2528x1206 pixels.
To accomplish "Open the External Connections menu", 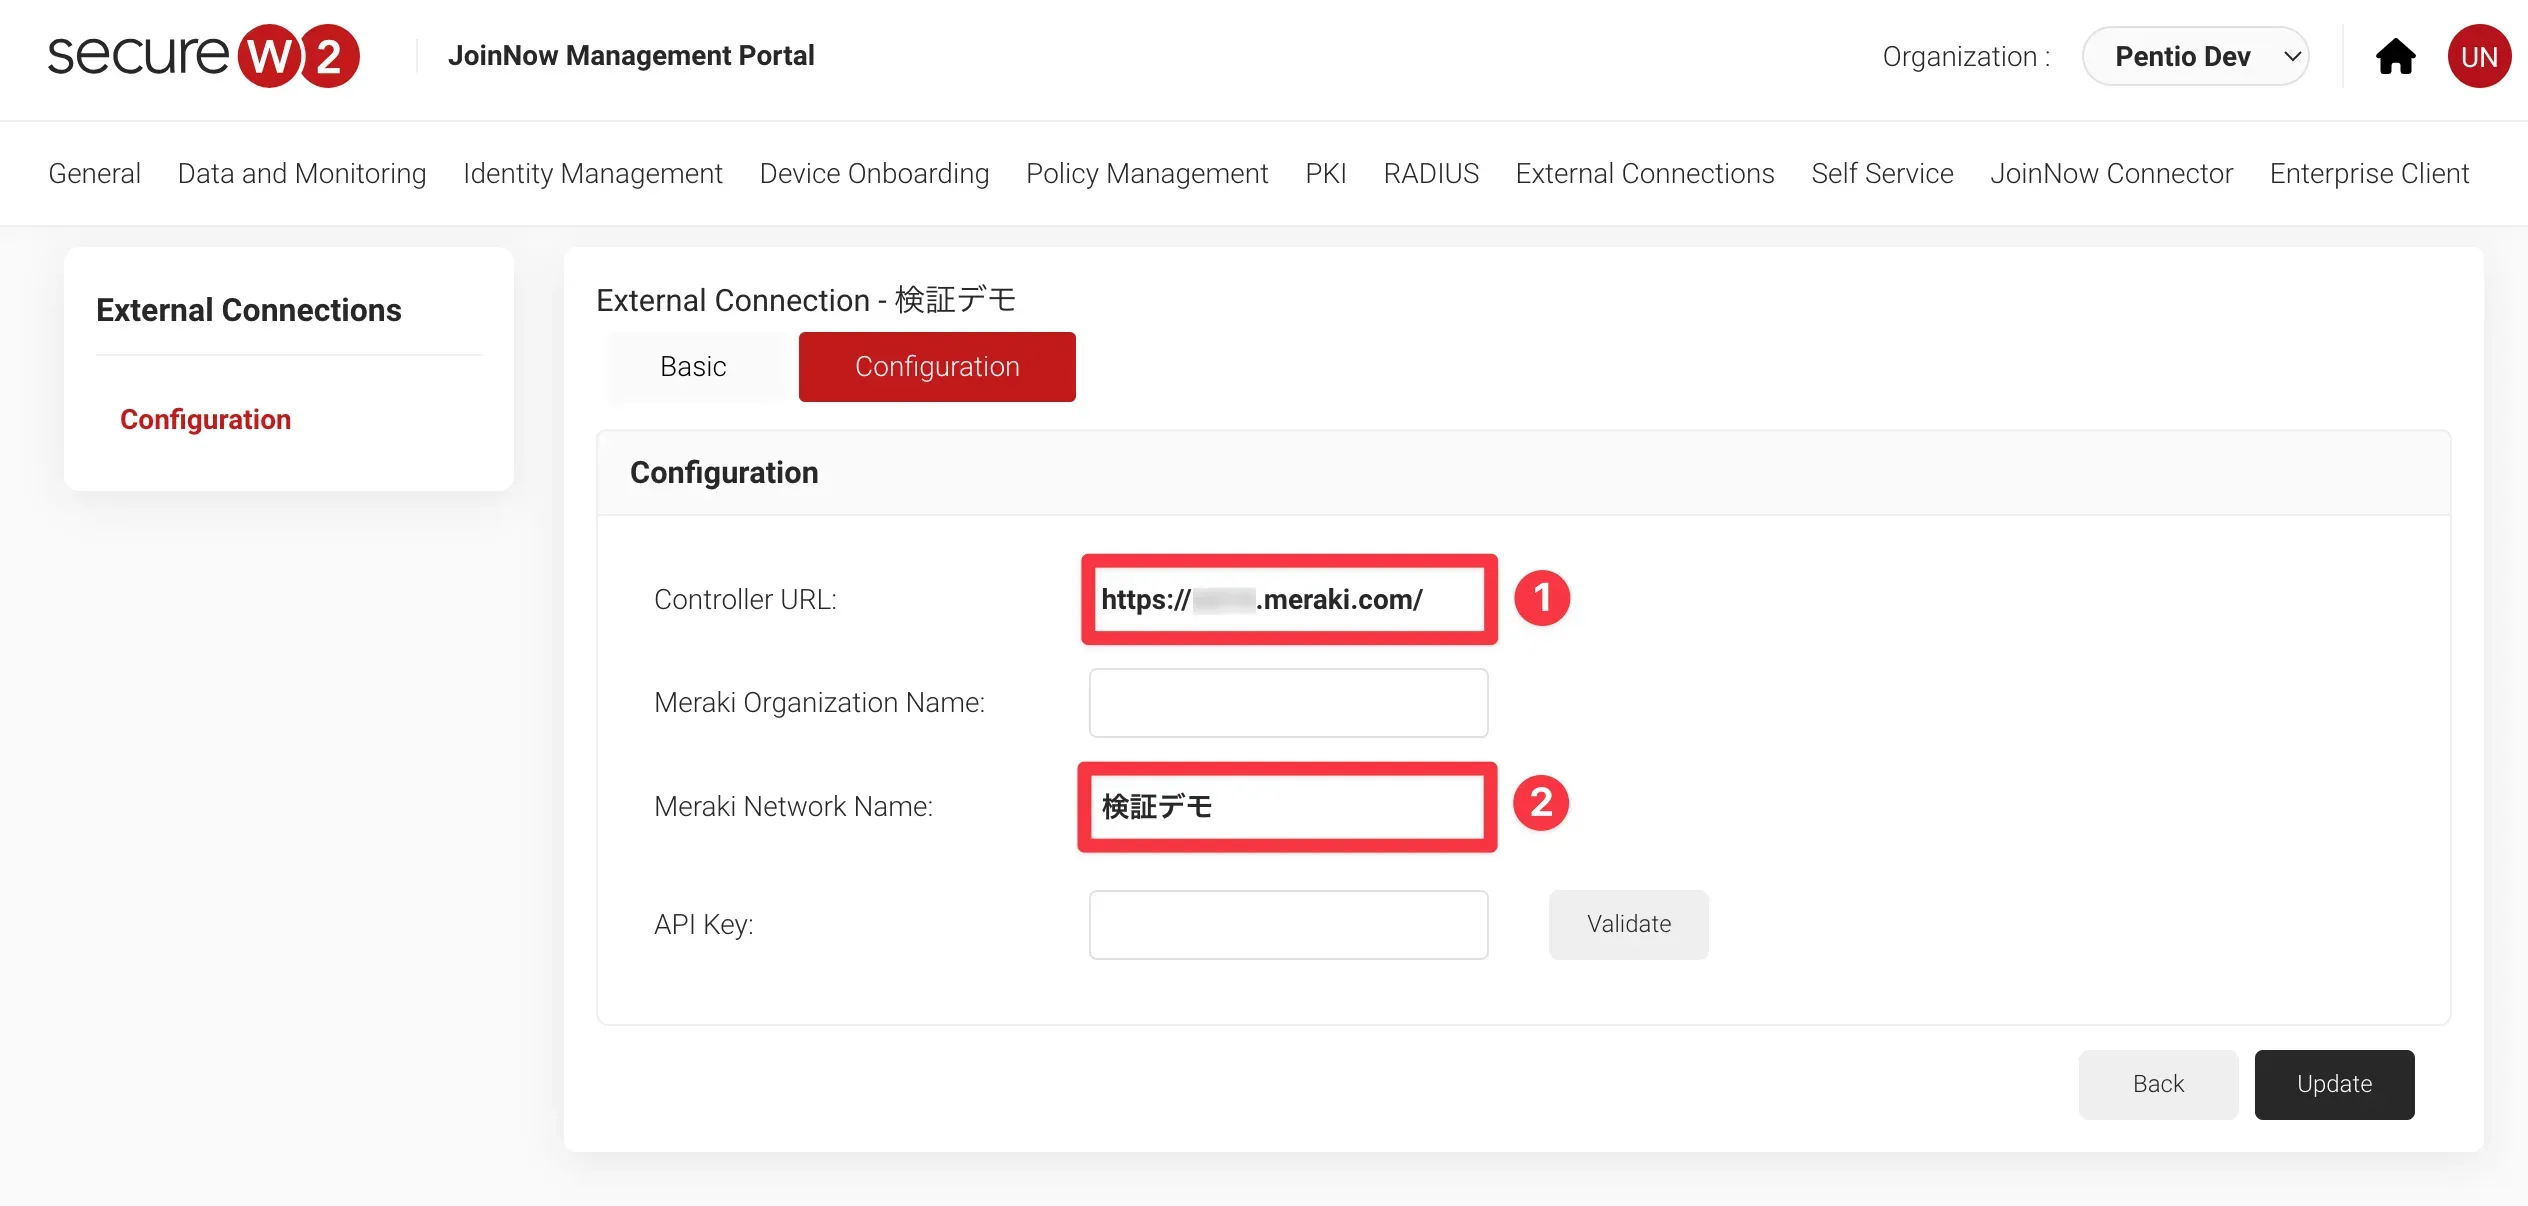I will pyautogui.click(x=1644, y=174).
